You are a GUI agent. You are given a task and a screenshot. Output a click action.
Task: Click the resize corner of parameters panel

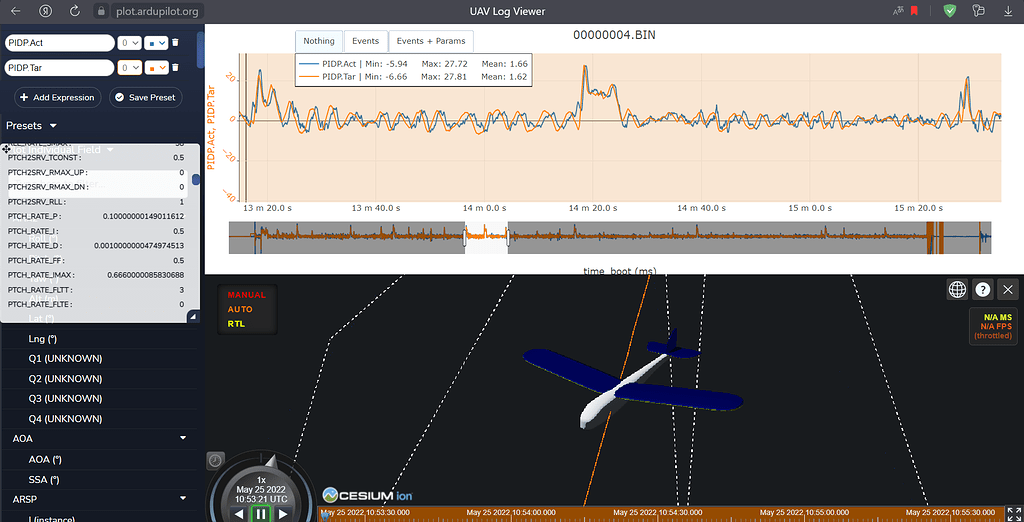[193, 316]
